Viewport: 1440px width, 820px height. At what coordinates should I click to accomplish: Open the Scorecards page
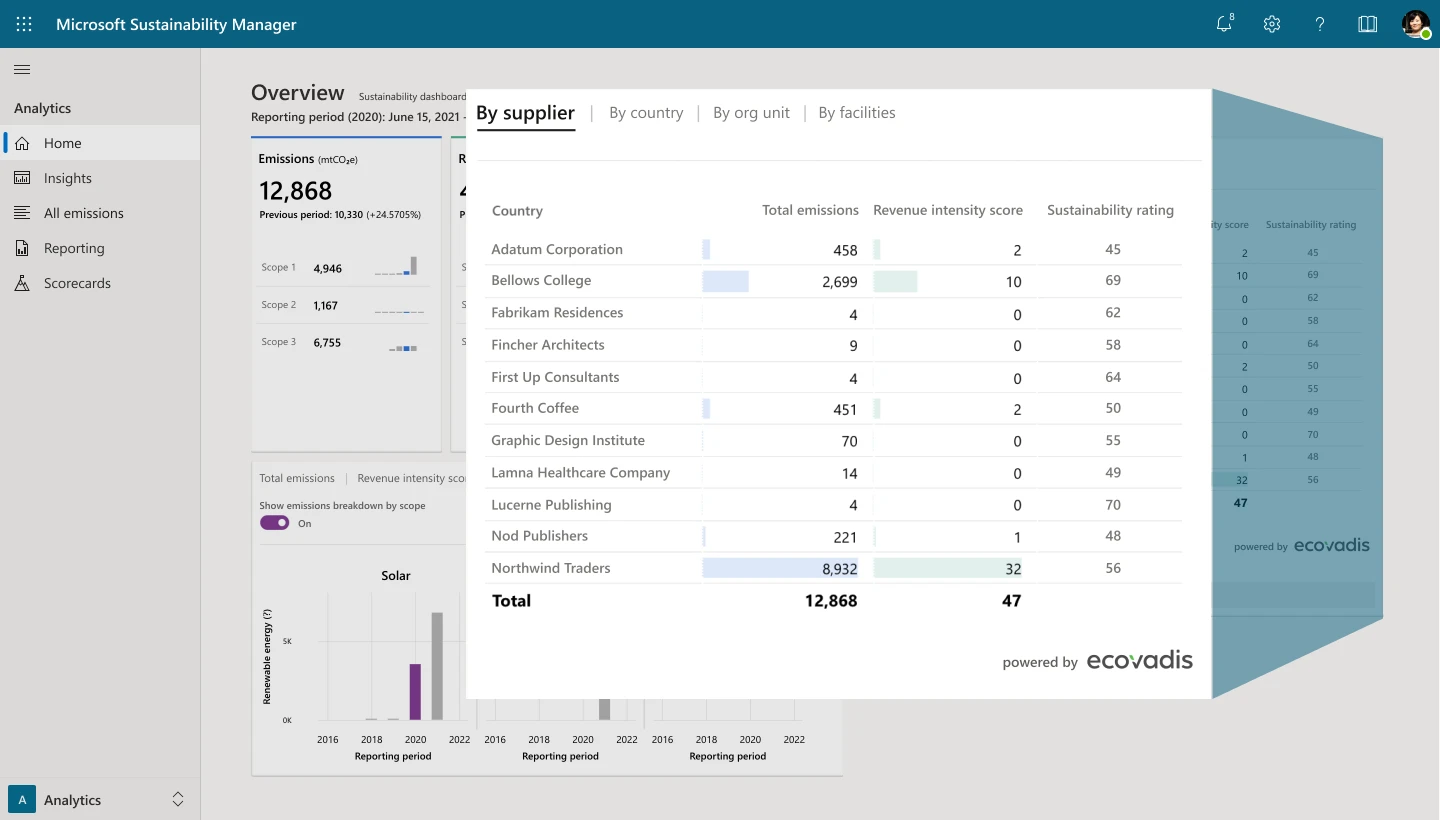pyautogui.click(x=79, y=283)
